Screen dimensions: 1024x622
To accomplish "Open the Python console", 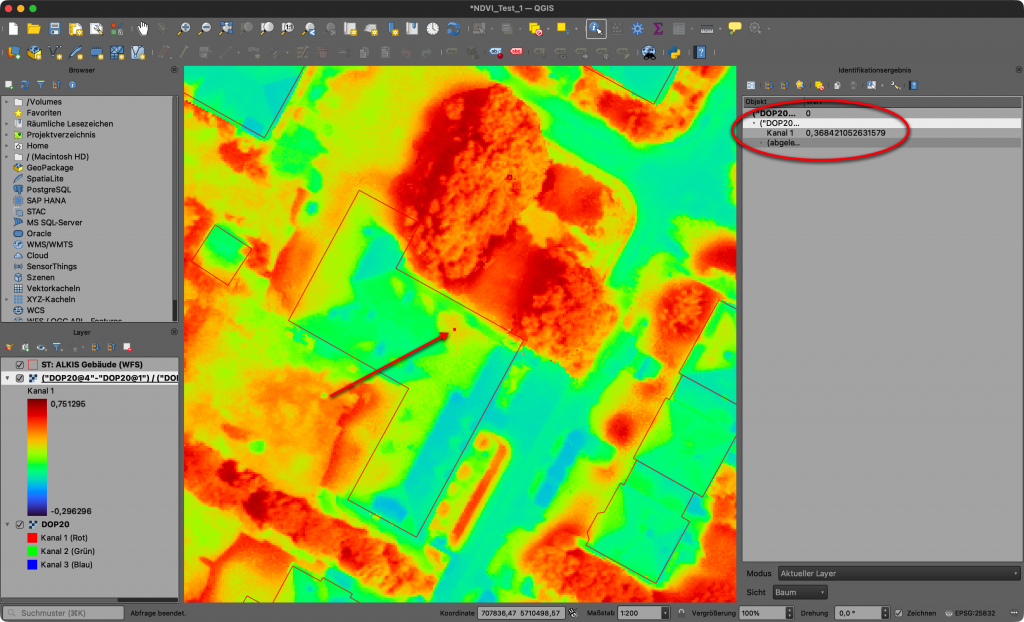I will point(675,52).
